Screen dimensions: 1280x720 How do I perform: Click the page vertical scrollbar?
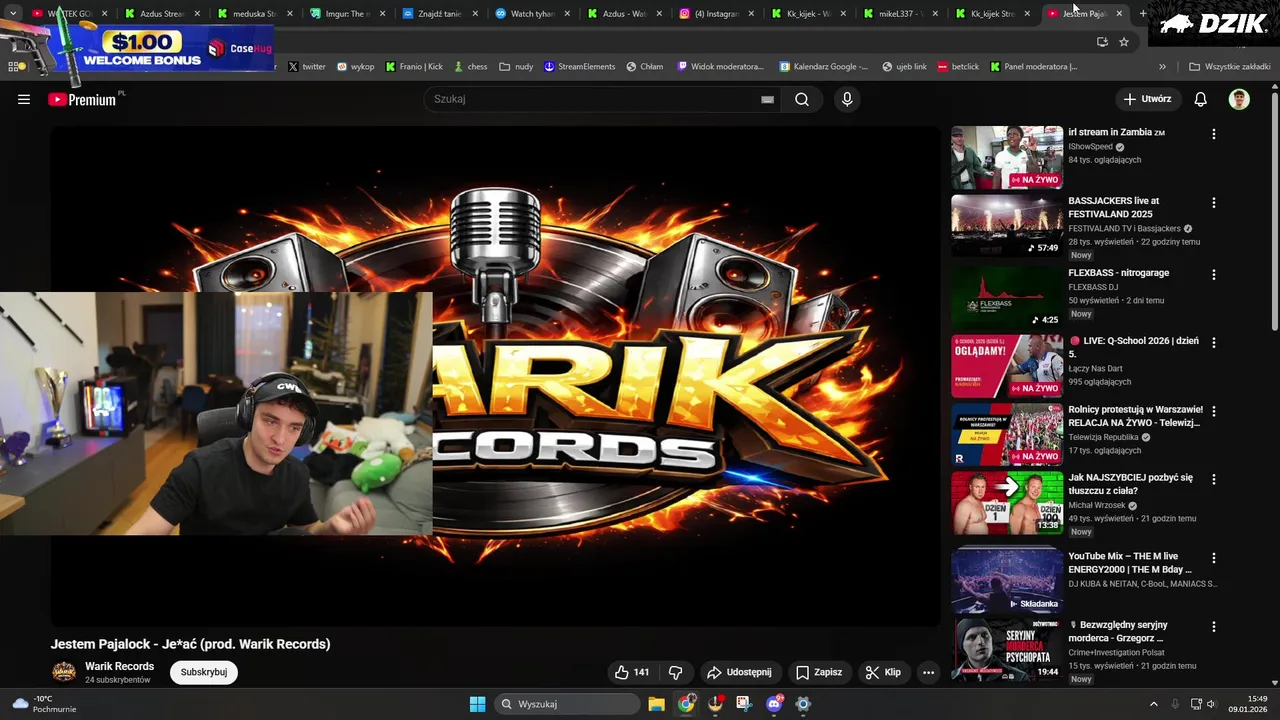1274,210
